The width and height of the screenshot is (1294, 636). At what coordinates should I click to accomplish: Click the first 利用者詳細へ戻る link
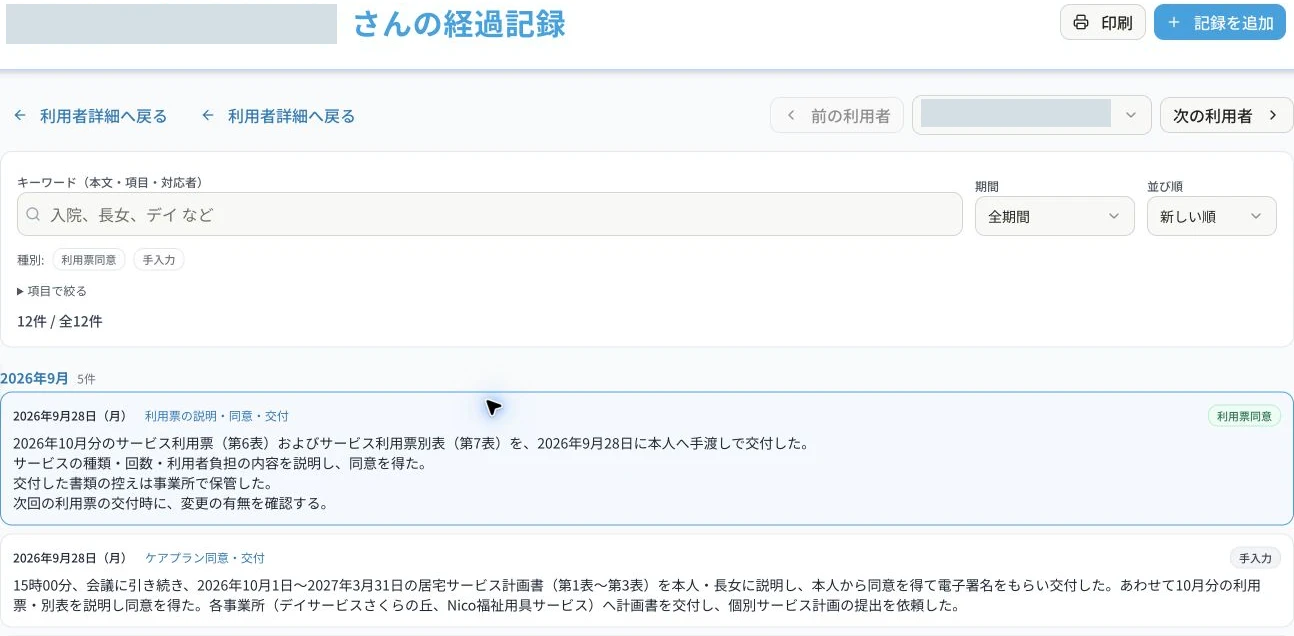click(90, 116)
